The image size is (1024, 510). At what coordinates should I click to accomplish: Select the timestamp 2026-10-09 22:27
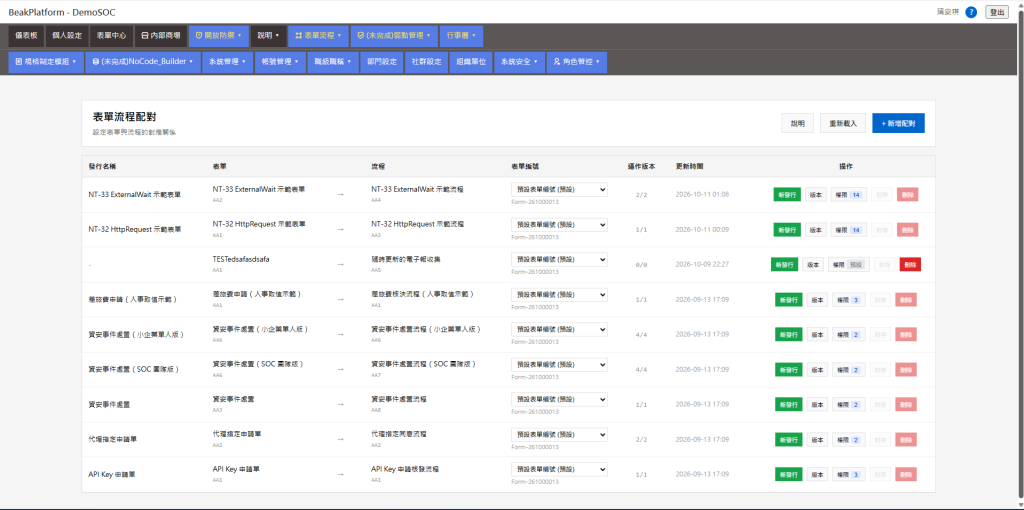pos(702,264)
